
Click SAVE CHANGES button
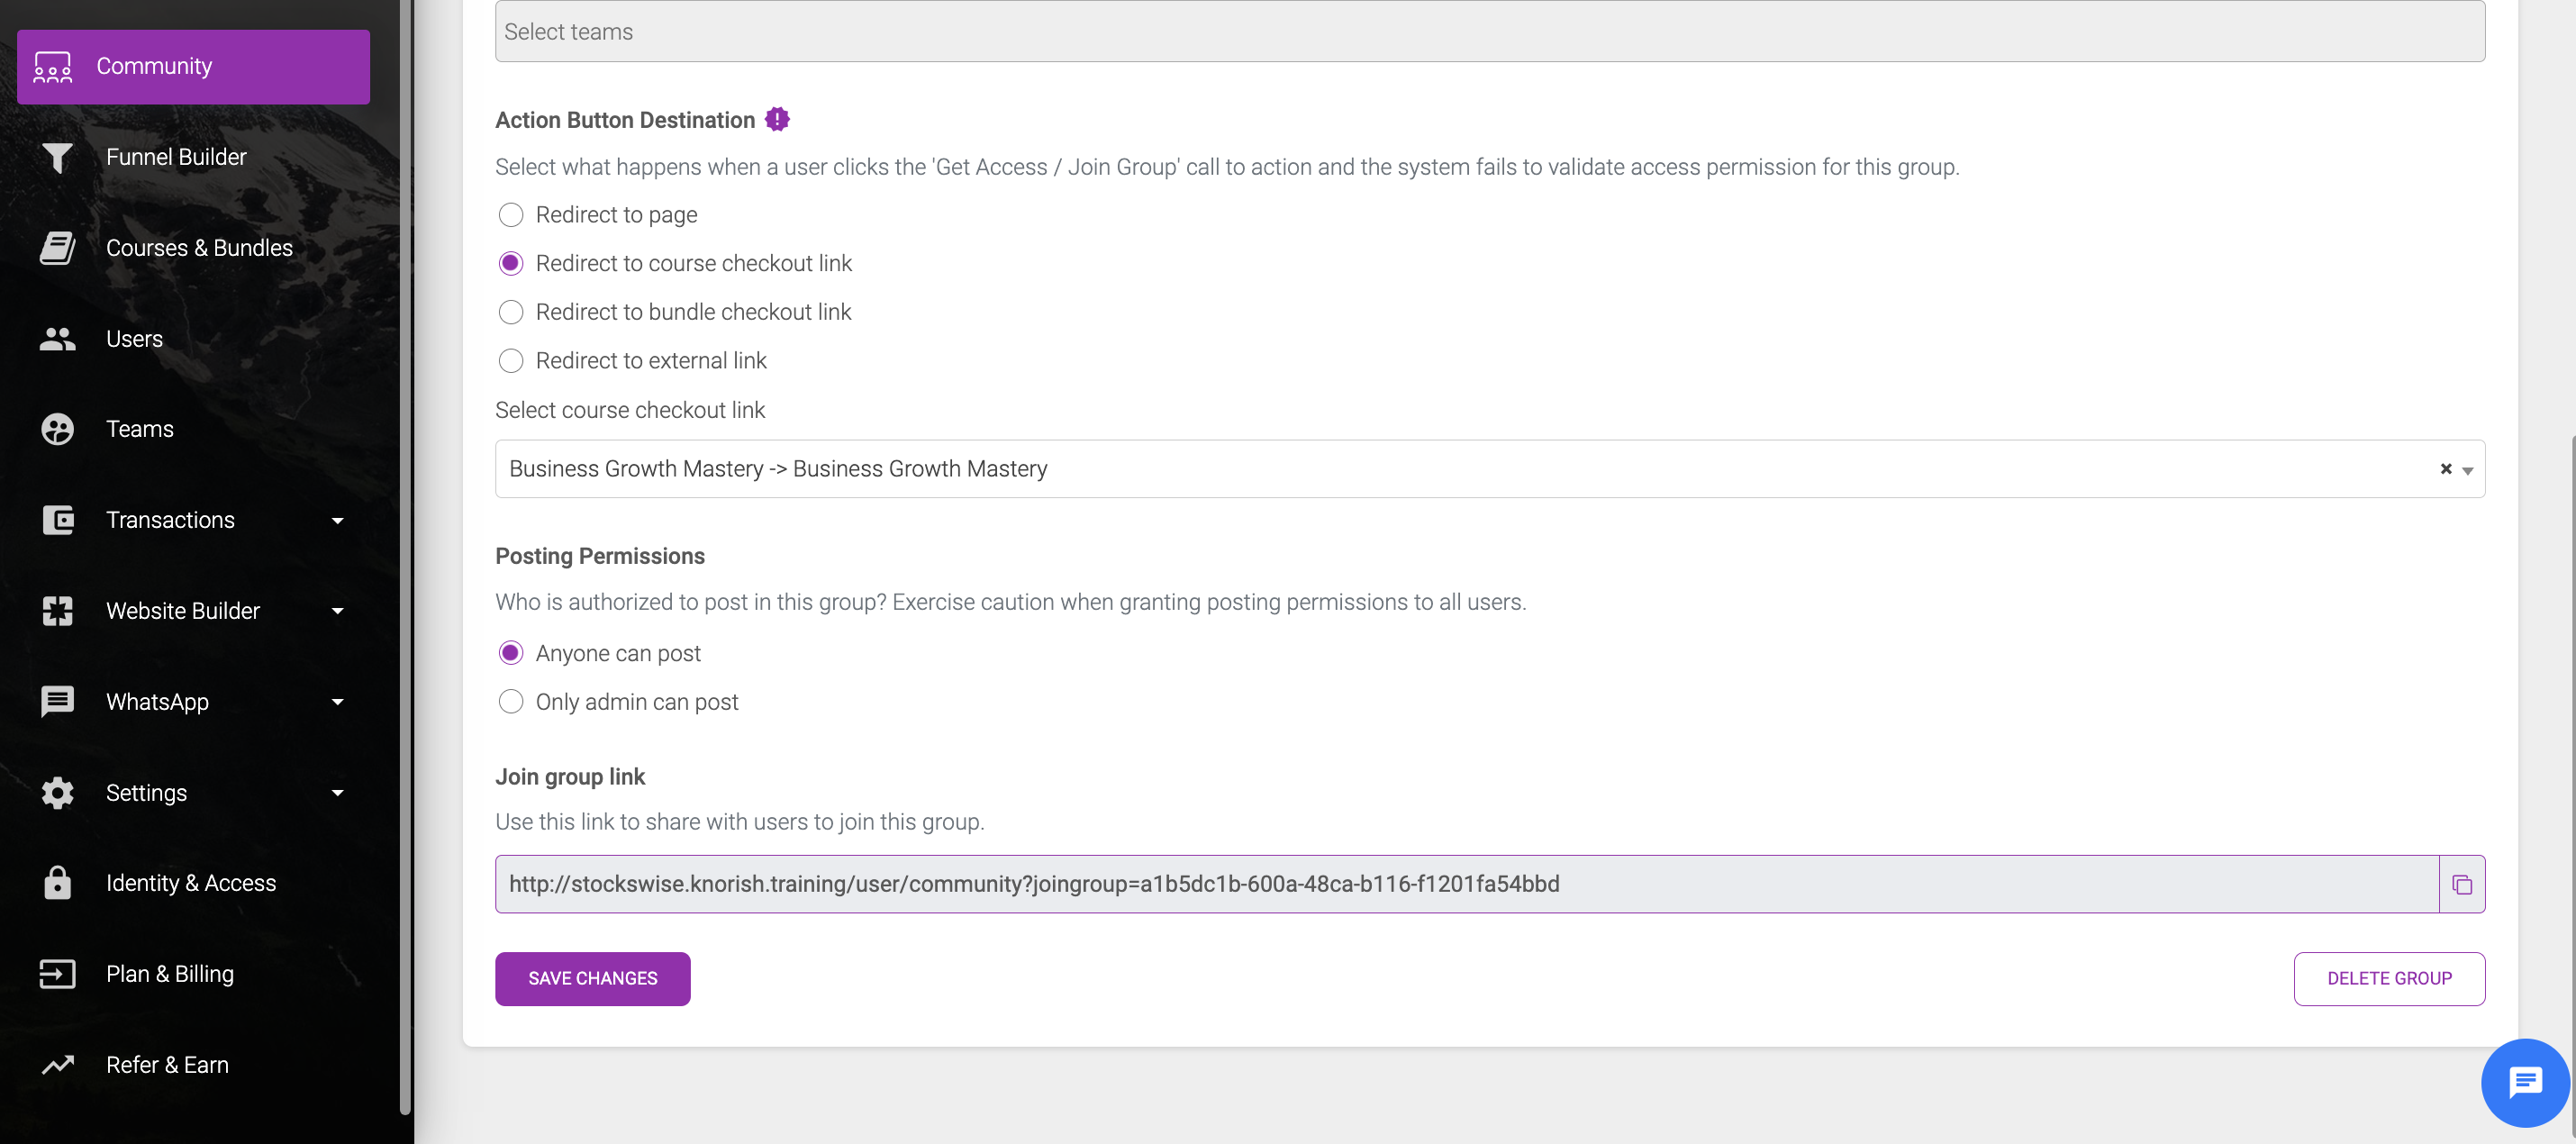pos(592,979)
